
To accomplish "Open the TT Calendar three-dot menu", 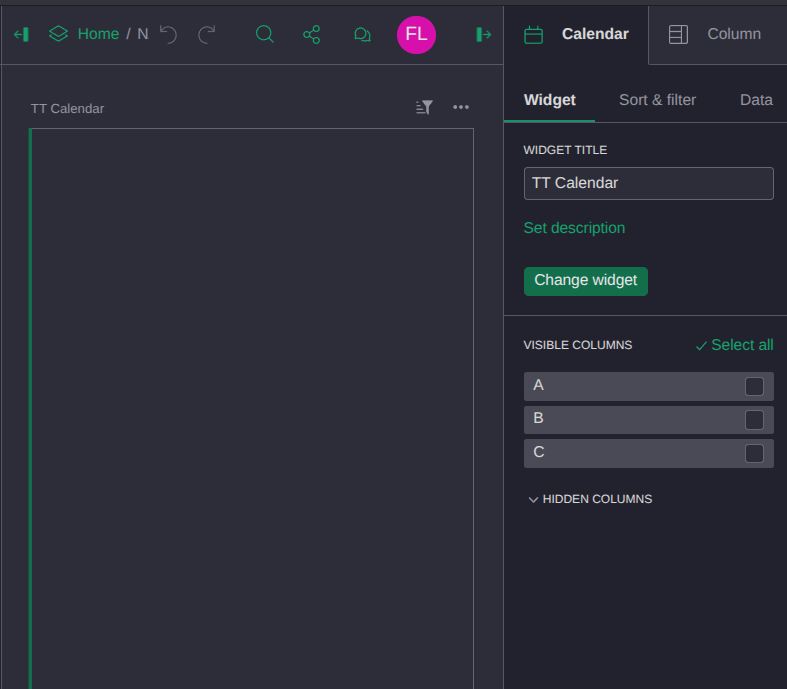I will (x=461, y=108).
